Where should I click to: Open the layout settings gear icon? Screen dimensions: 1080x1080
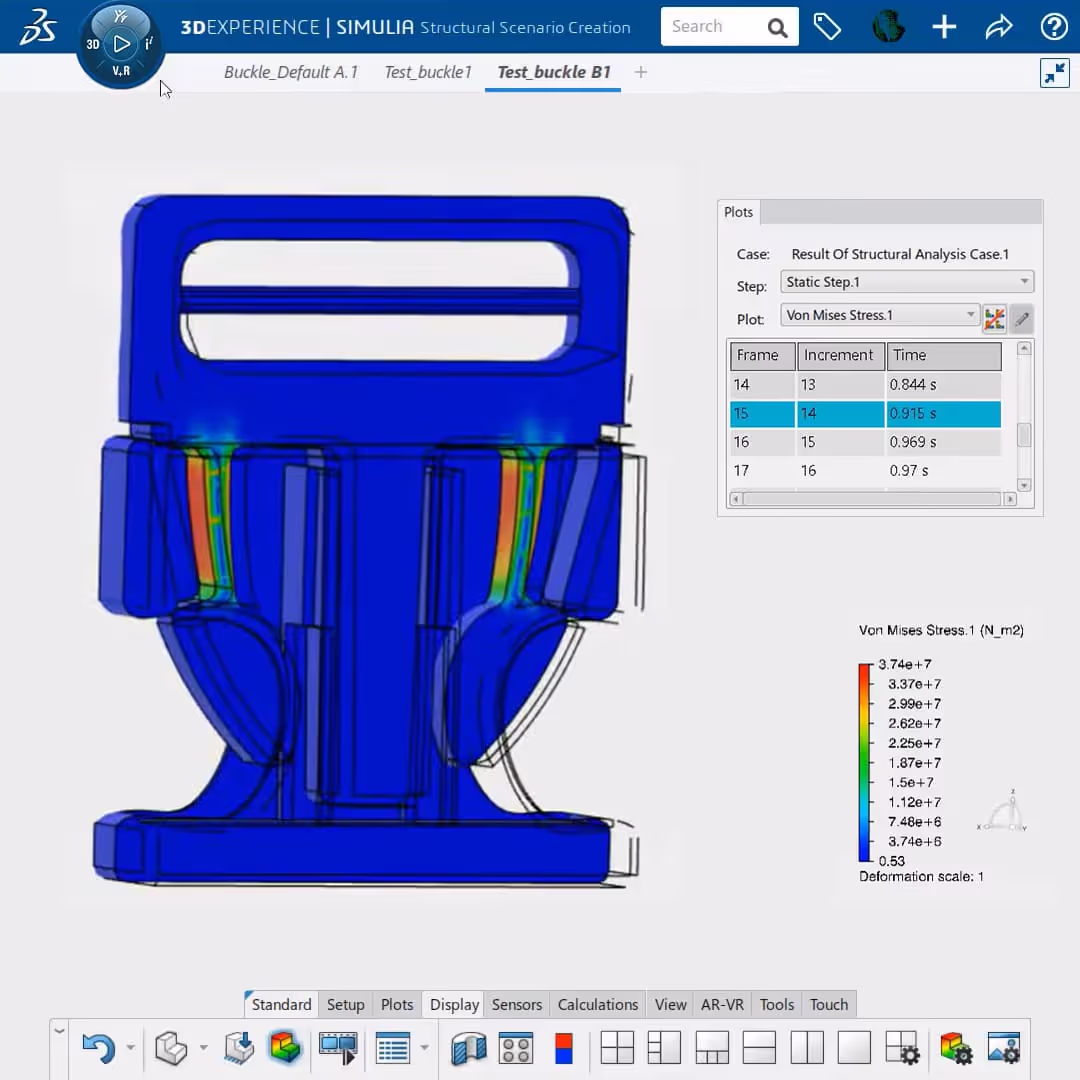point(902,1048)
